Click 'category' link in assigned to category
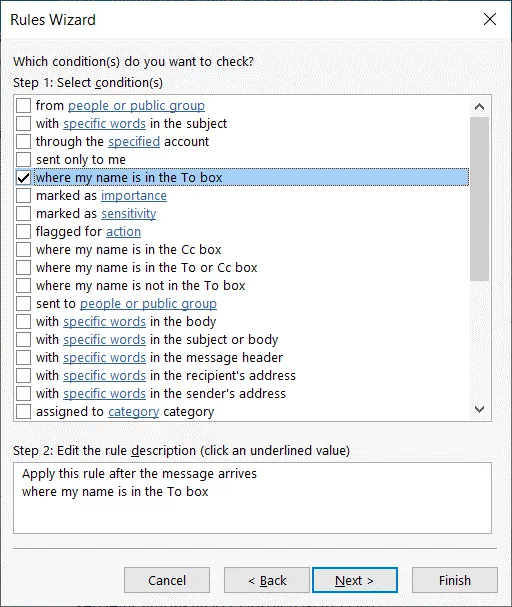Viewport: 512px width, 607px height. 134,412
